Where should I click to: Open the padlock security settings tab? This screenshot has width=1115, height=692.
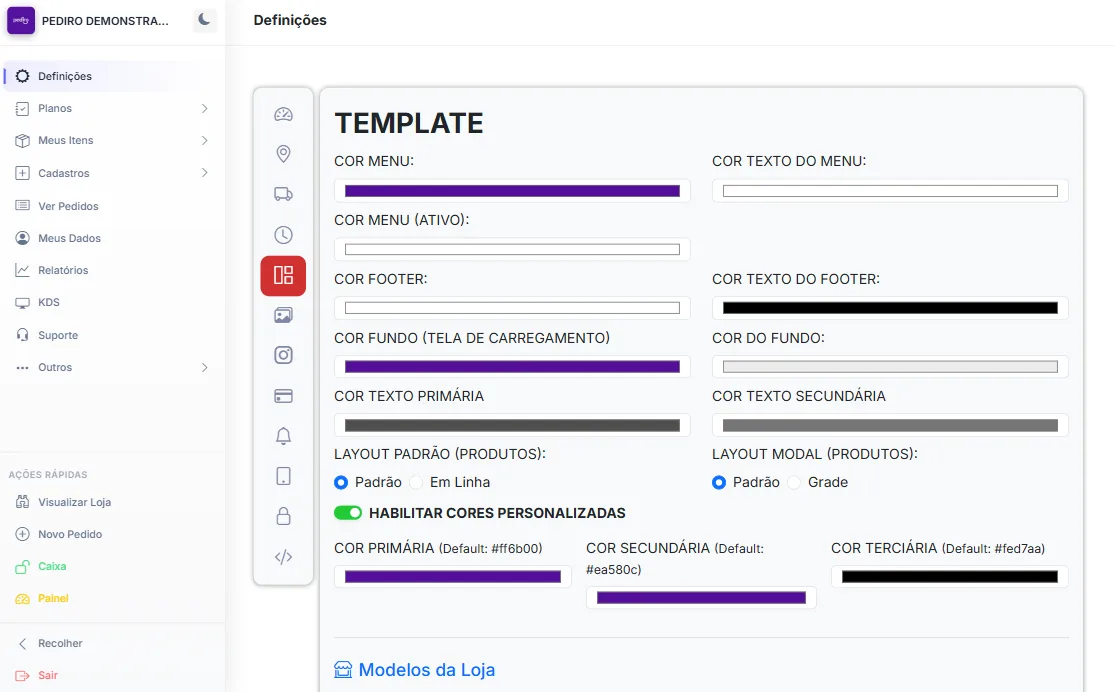(x=283, y=516)
